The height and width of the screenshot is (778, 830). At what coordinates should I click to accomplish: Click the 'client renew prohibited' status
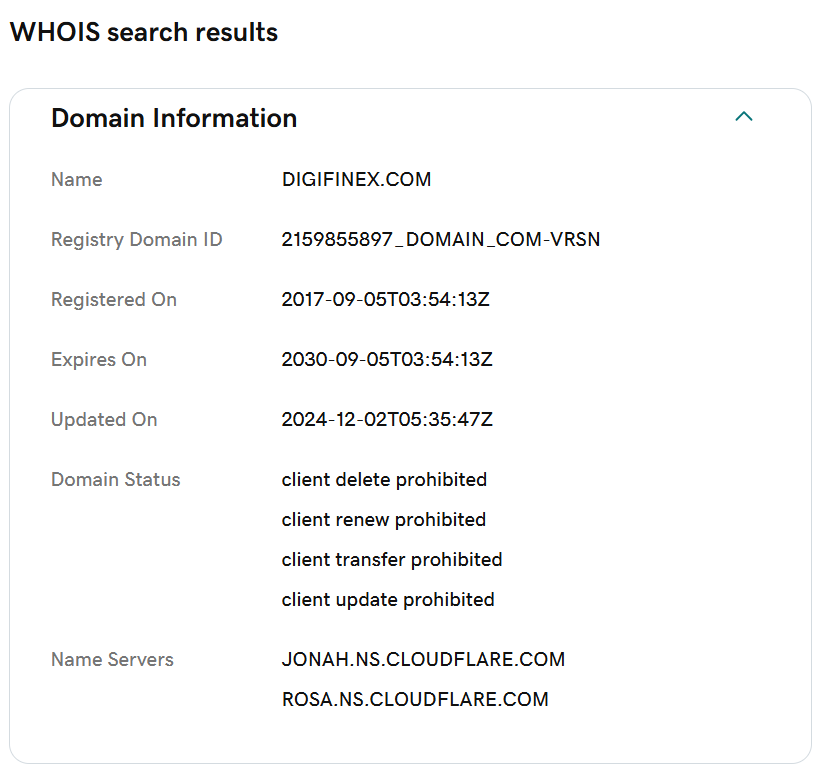pos(384,520)
